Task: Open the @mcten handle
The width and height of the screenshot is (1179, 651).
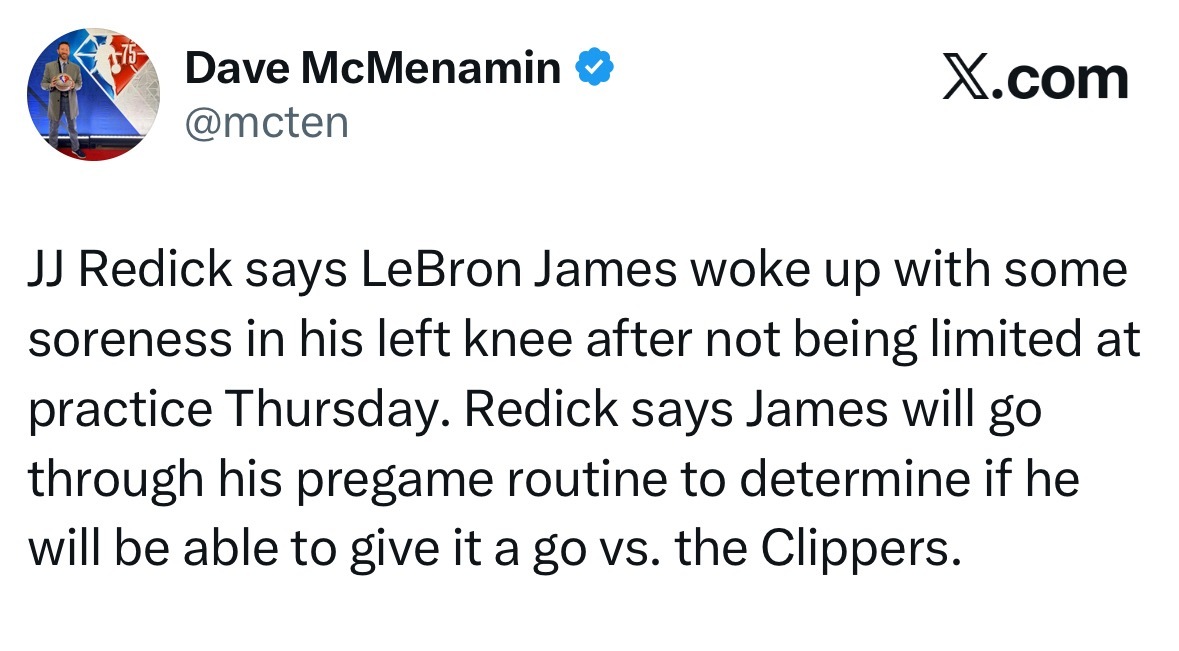Action: [x=267, y=123]
